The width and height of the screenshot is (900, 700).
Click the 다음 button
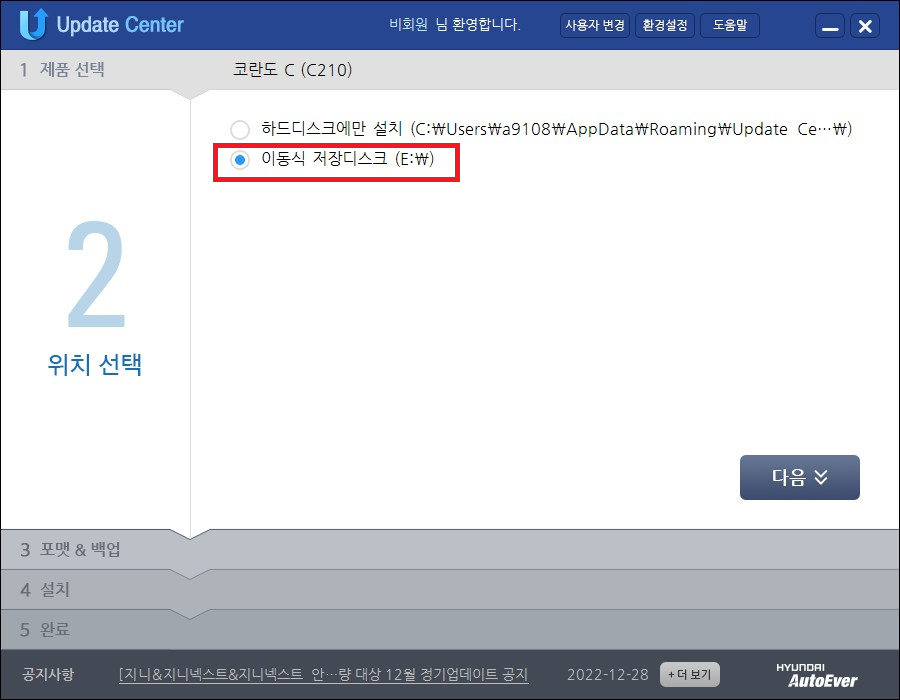click(800, 477)
